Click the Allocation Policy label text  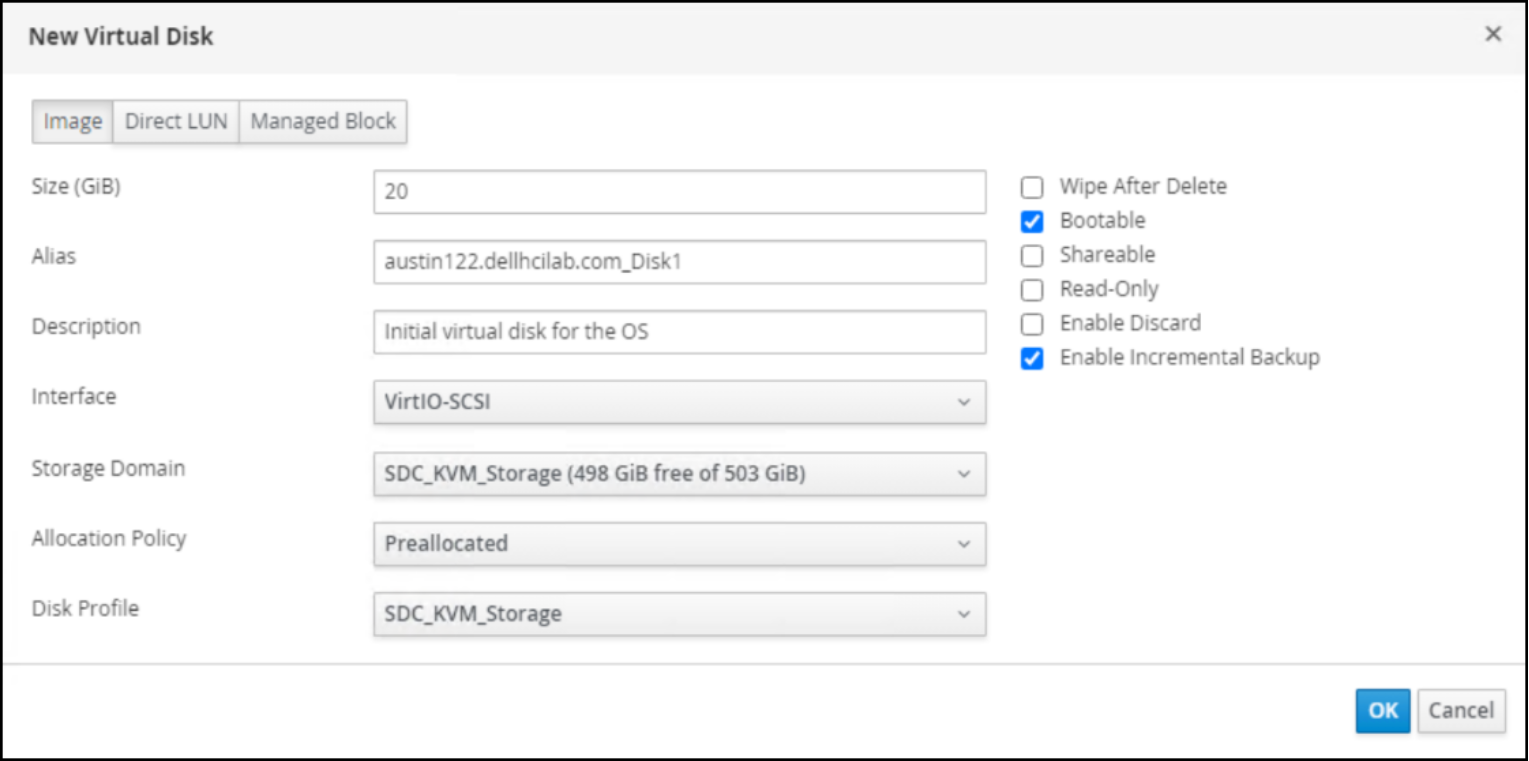coord(109,538)
